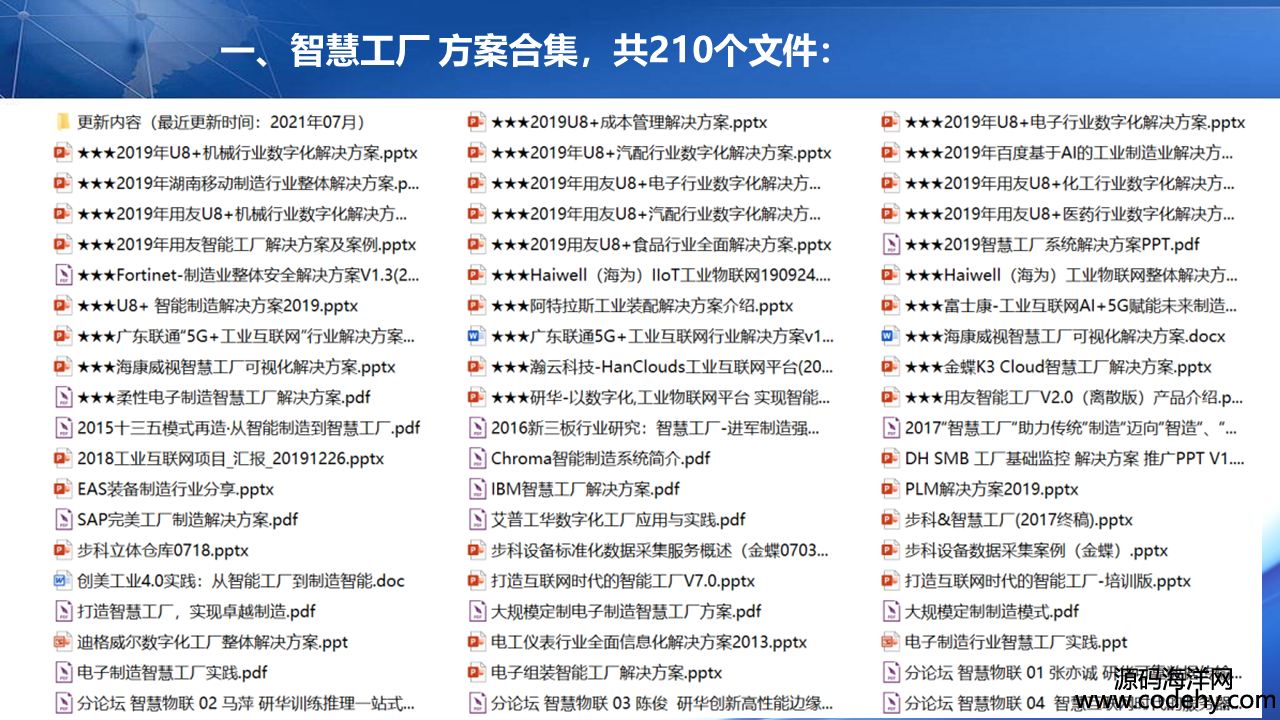Click the PowerPoint icon of 2019U8+成本管理解决方案.pptx
The image size is (1280, 720).
pos(477,122)
